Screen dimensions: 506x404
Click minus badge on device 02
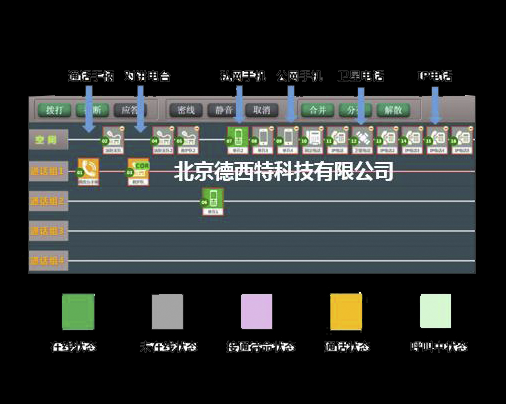point(122,128)
